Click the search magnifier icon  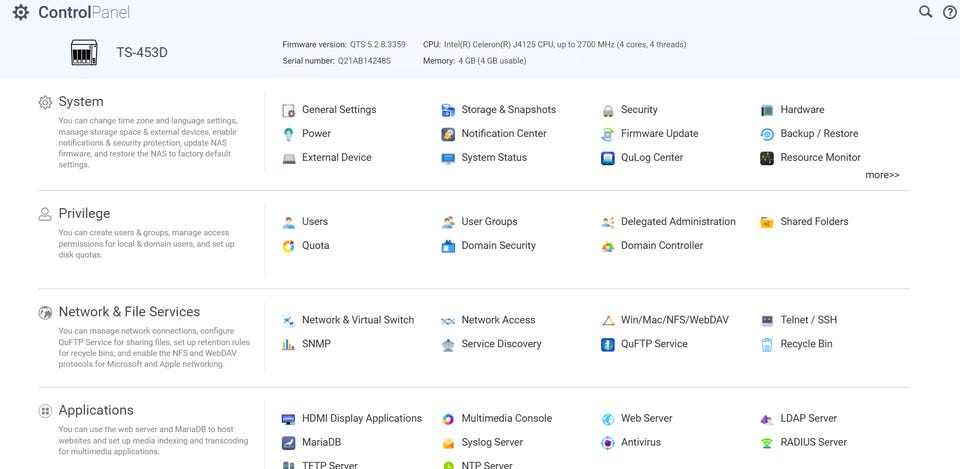click(x=925, y=12)
